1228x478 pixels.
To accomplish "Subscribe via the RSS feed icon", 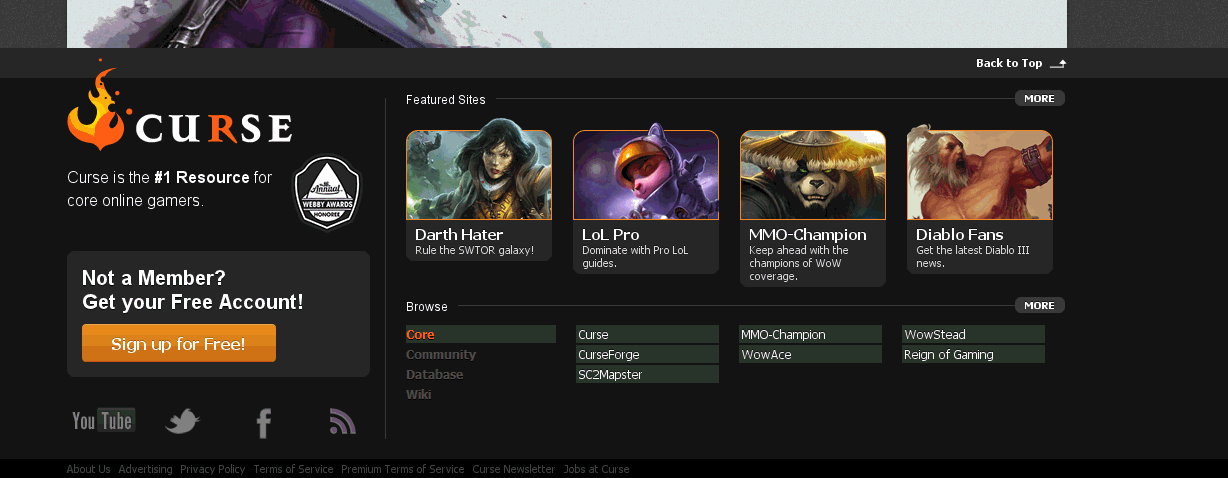I will (x=343, y=422).
